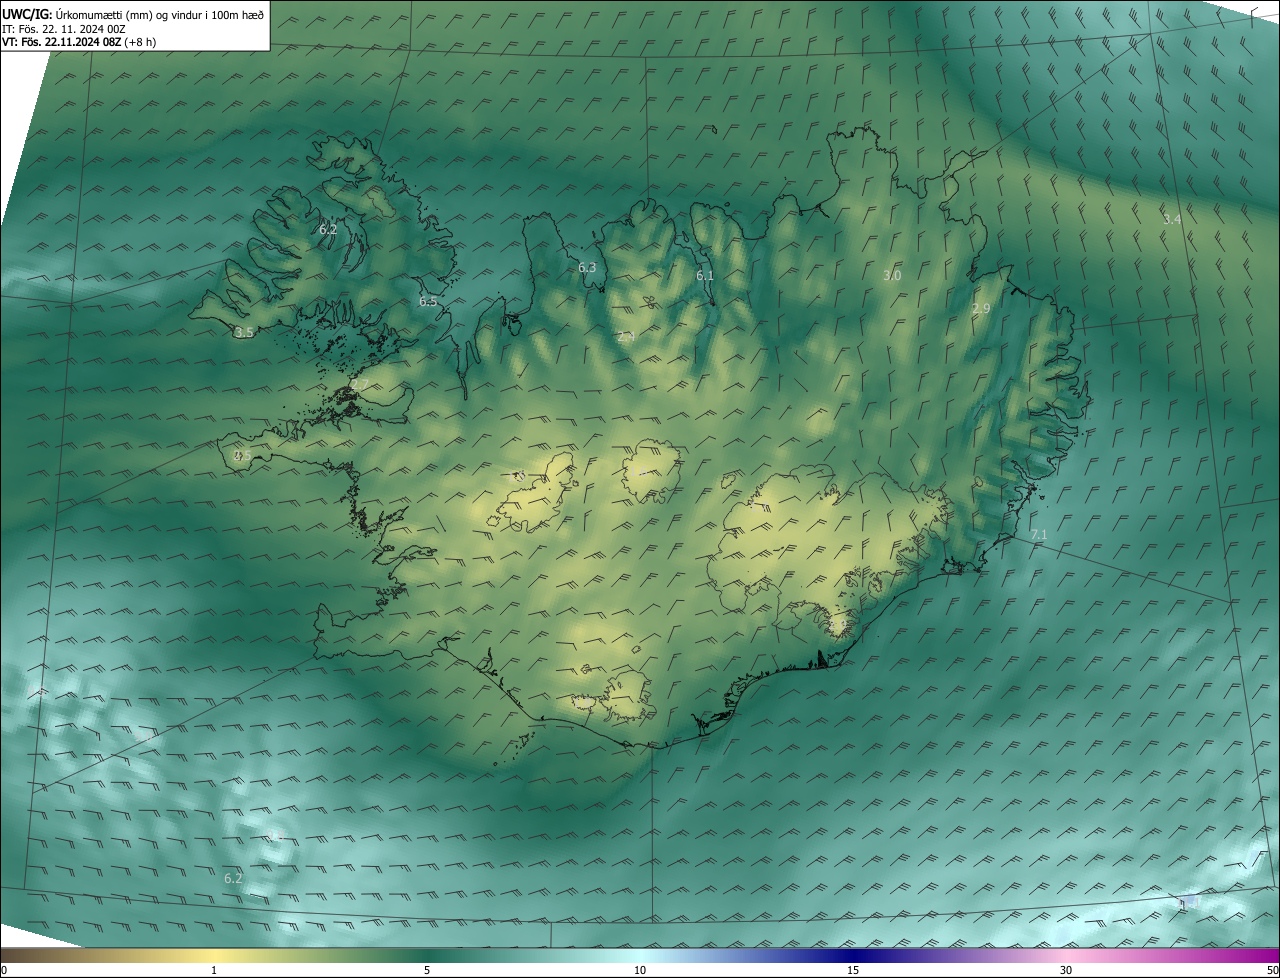The width and height of the screenshot is (1280, 978).
Task: Click the 2.4 value label on the map
Action: (x=626, y=337)
